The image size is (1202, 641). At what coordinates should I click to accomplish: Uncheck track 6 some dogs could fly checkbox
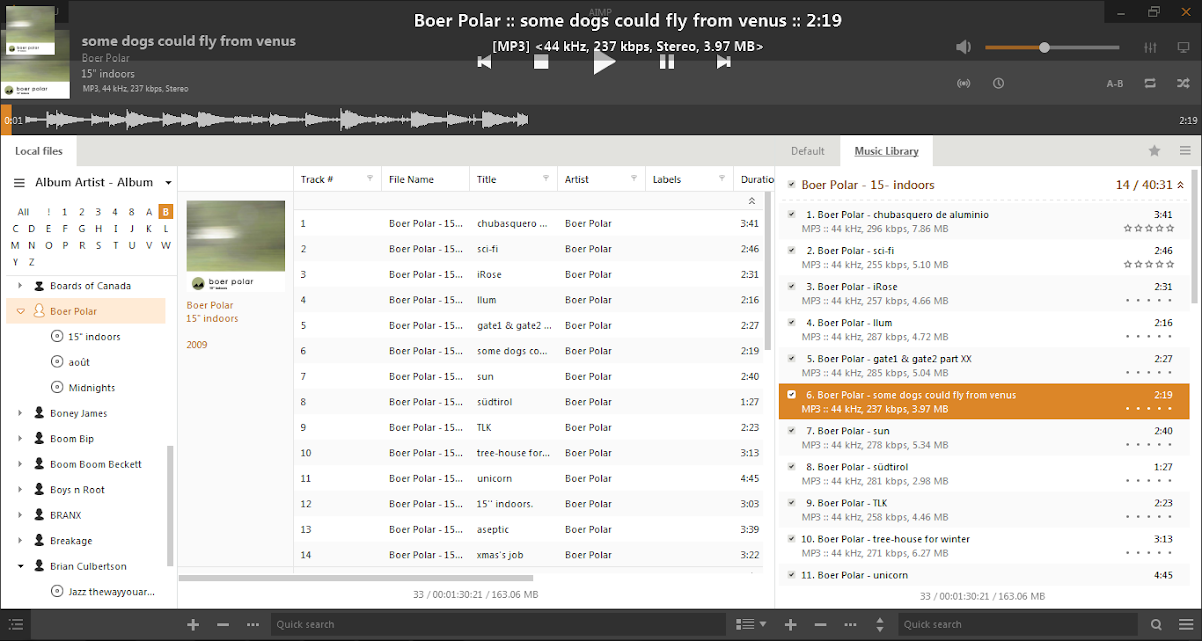point(792,394)
